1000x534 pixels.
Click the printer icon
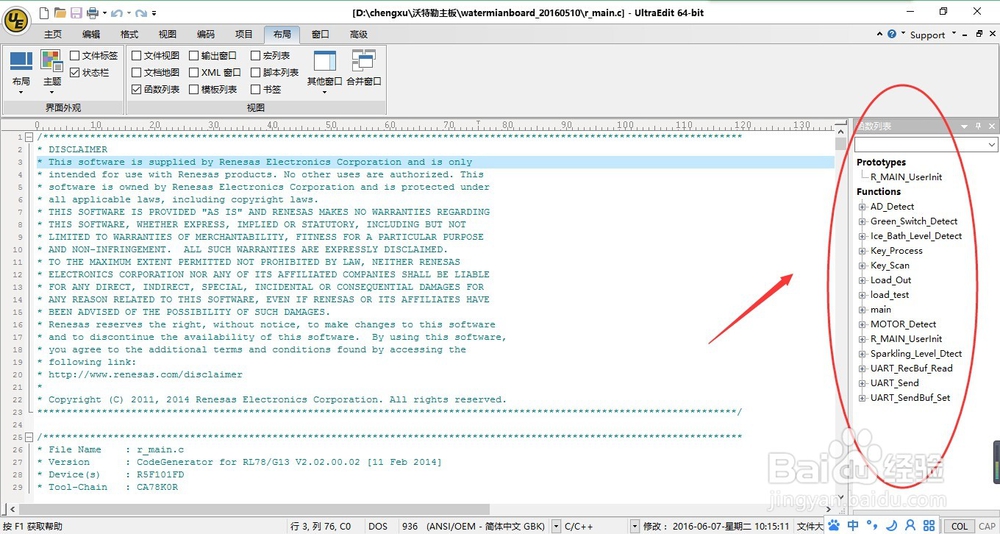92,12
